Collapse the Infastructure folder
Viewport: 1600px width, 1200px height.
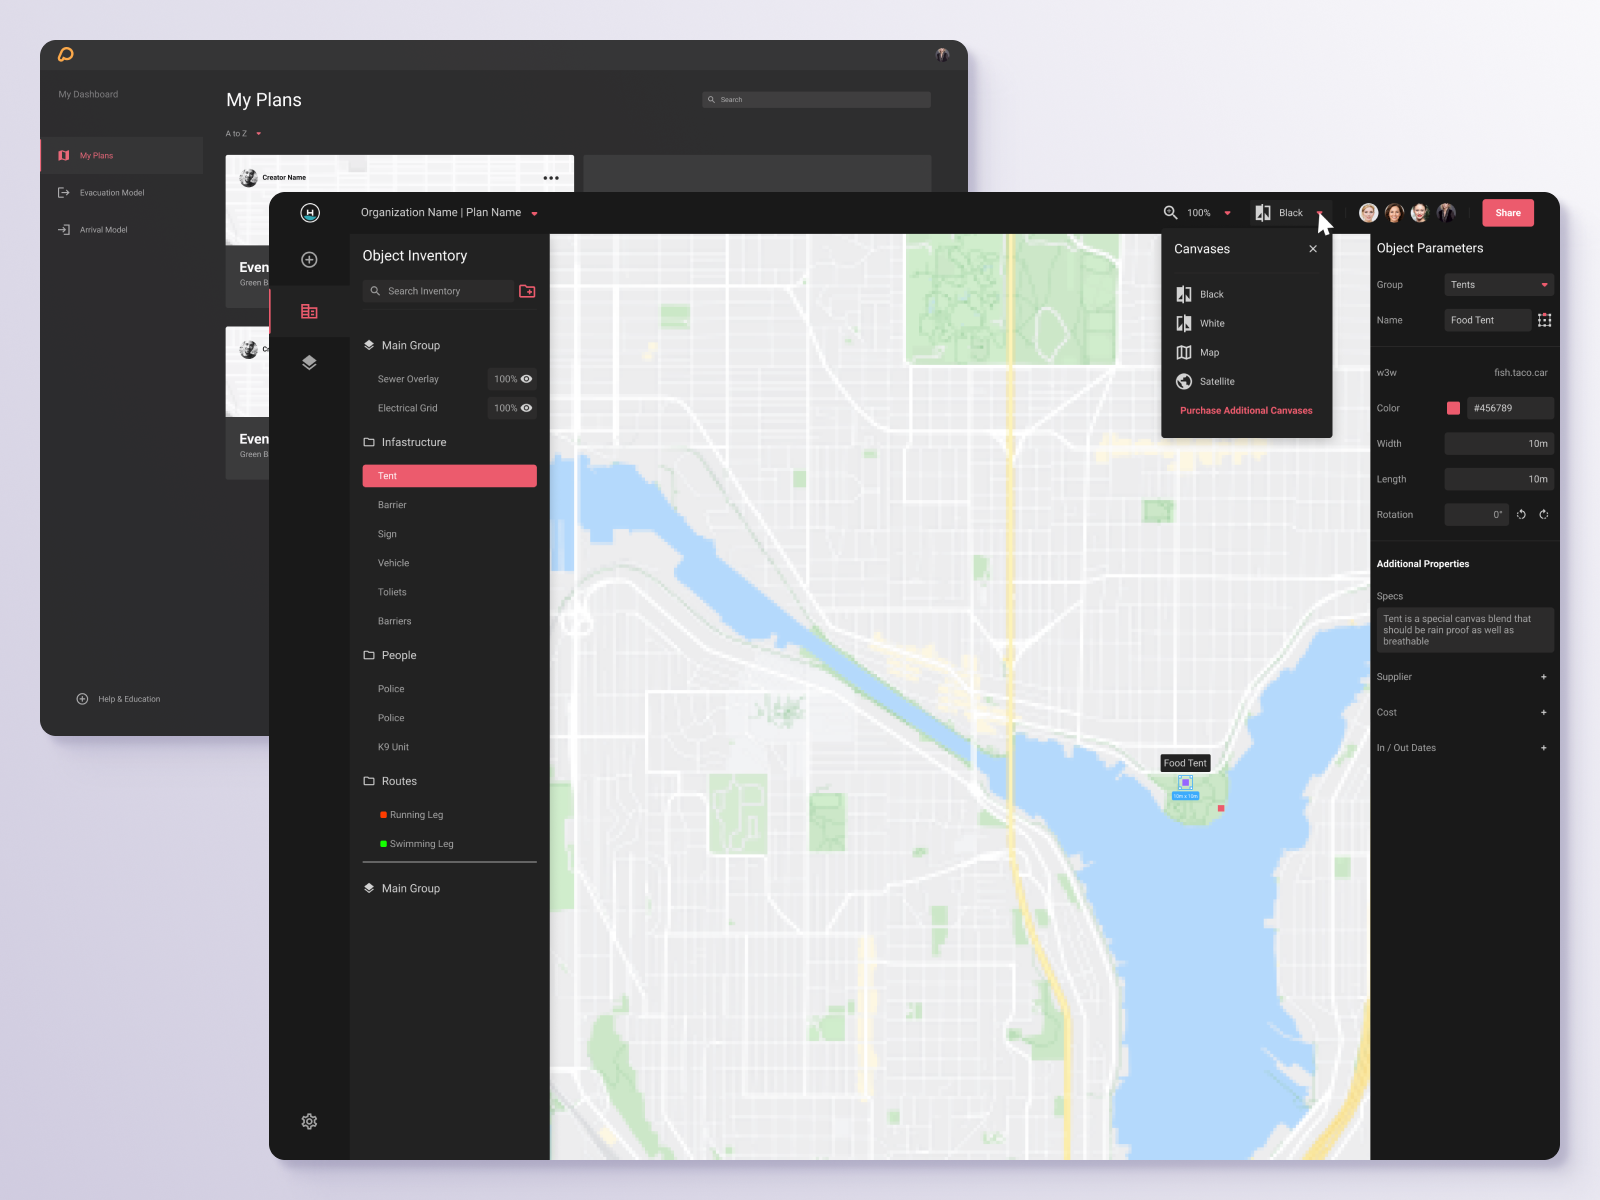pyautogui.click(x=405, y=442)
